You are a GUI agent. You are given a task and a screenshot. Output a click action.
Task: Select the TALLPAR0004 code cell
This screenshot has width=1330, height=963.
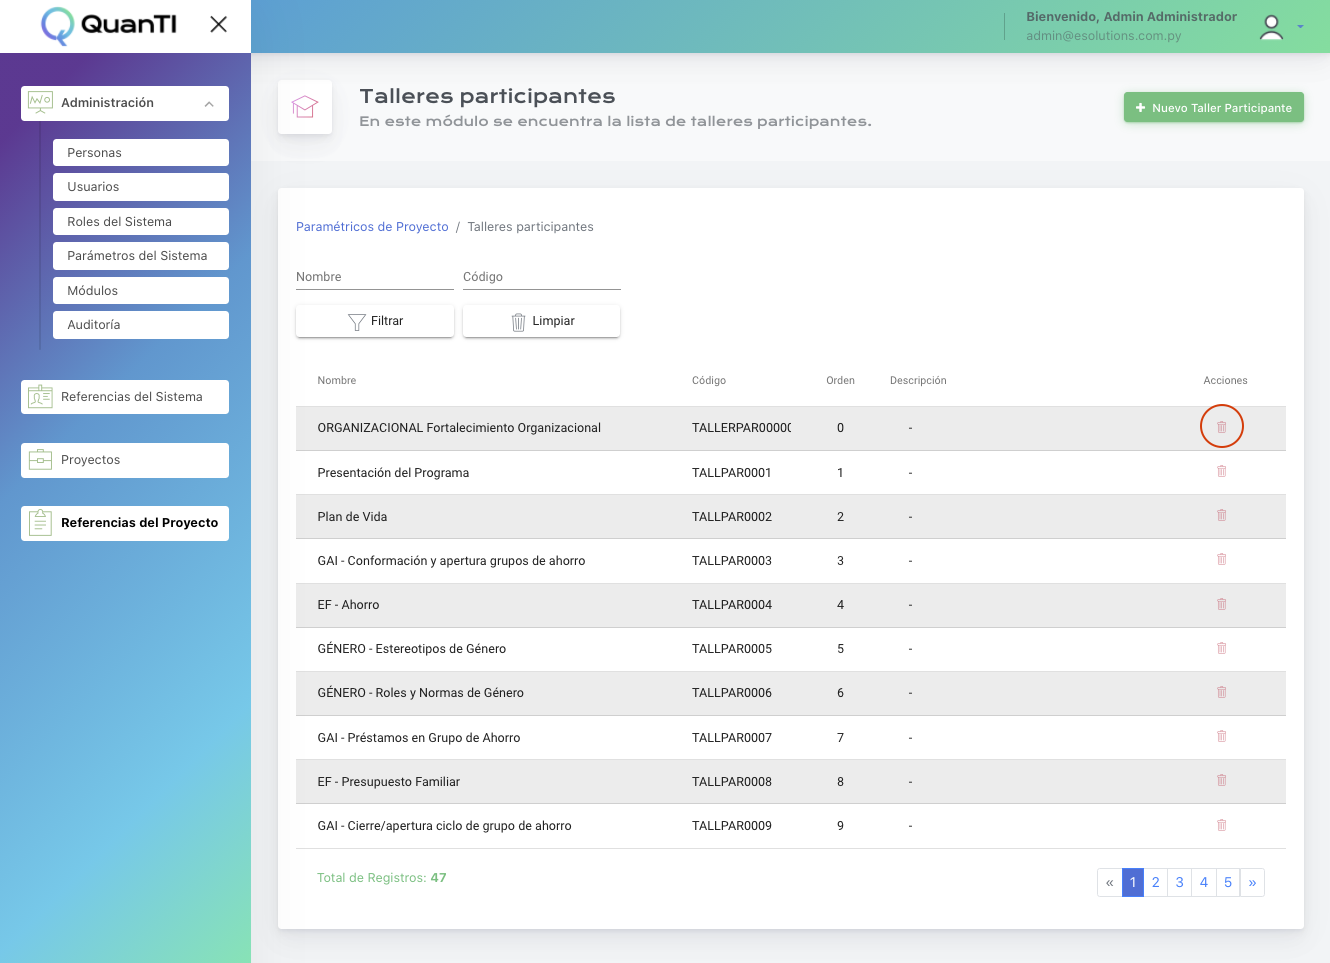[732, 605]
